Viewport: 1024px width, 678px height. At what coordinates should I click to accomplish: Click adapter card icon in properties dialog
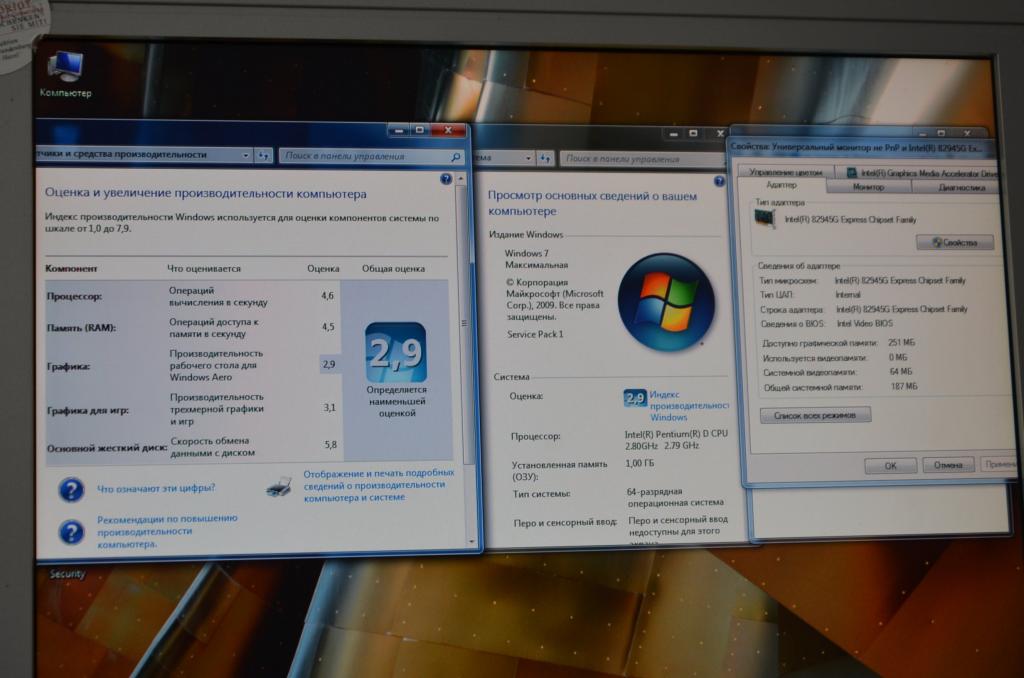(x=764, y=219)
